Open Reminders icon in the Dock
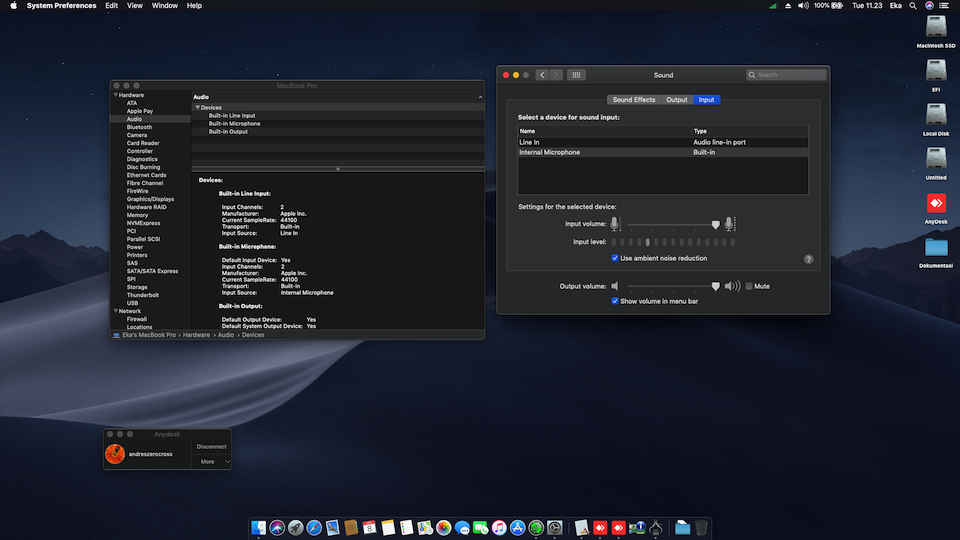 coord(407,527)
